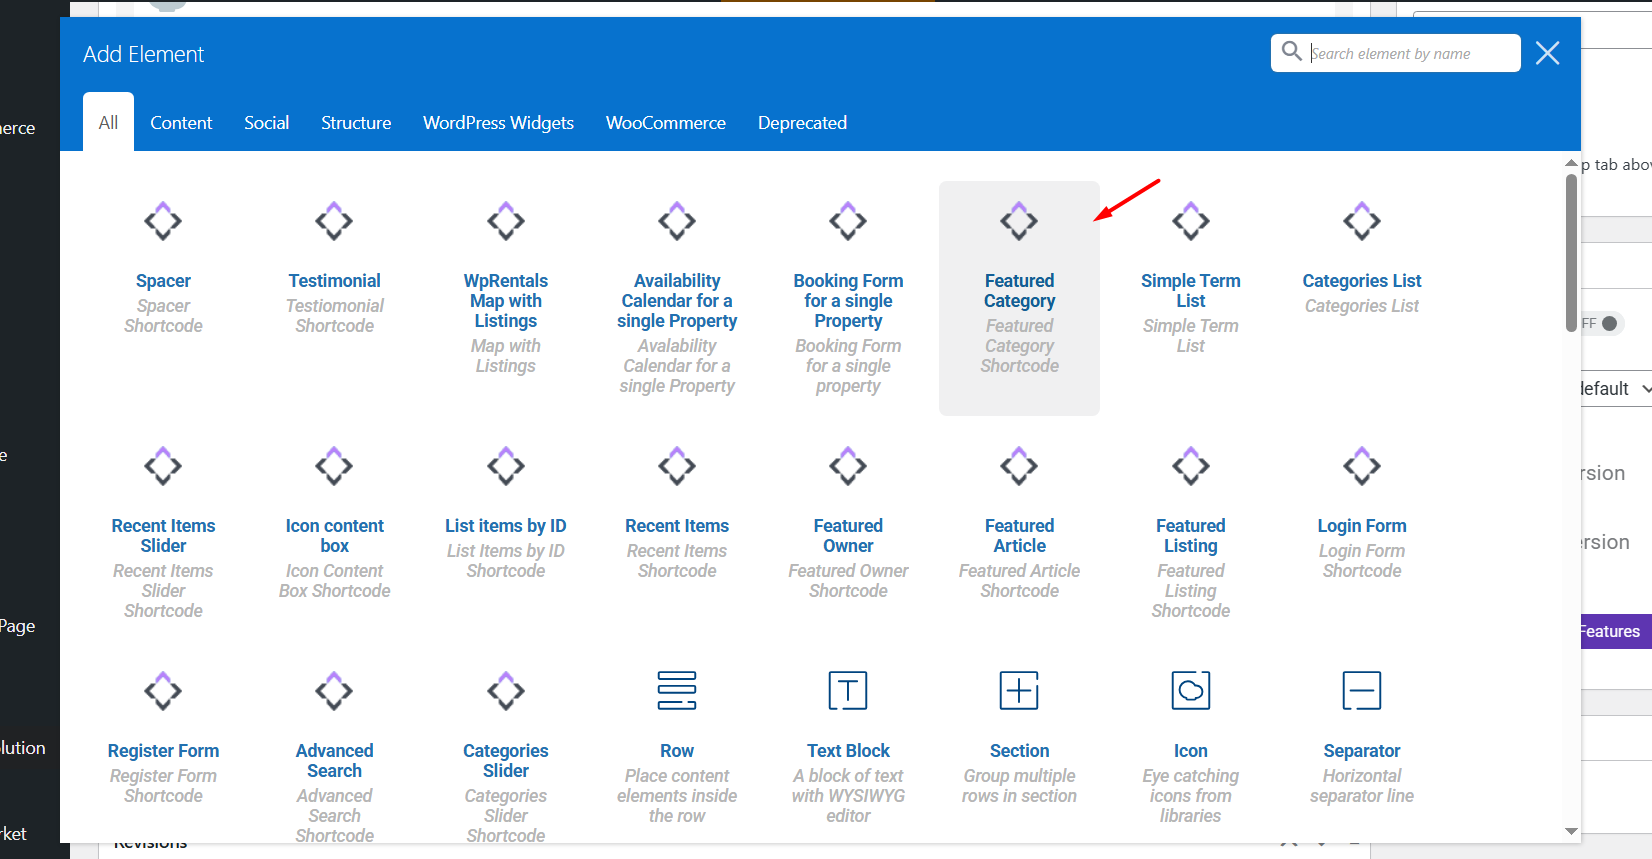Image resolution: width=1652 pixels, height=859 pixels.
Task: Insert the Section element
Action: (1019, 690)
